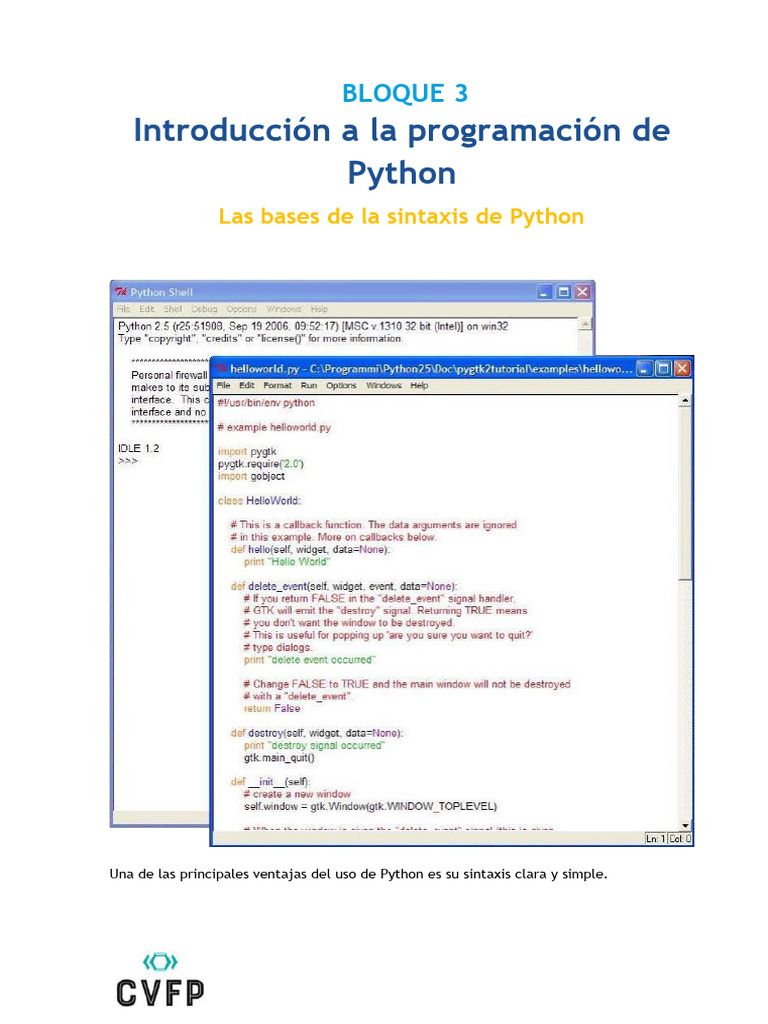Open Options menu in Python Shell window
Screen dimensions: 768x1024
click(x=241, y=309)
